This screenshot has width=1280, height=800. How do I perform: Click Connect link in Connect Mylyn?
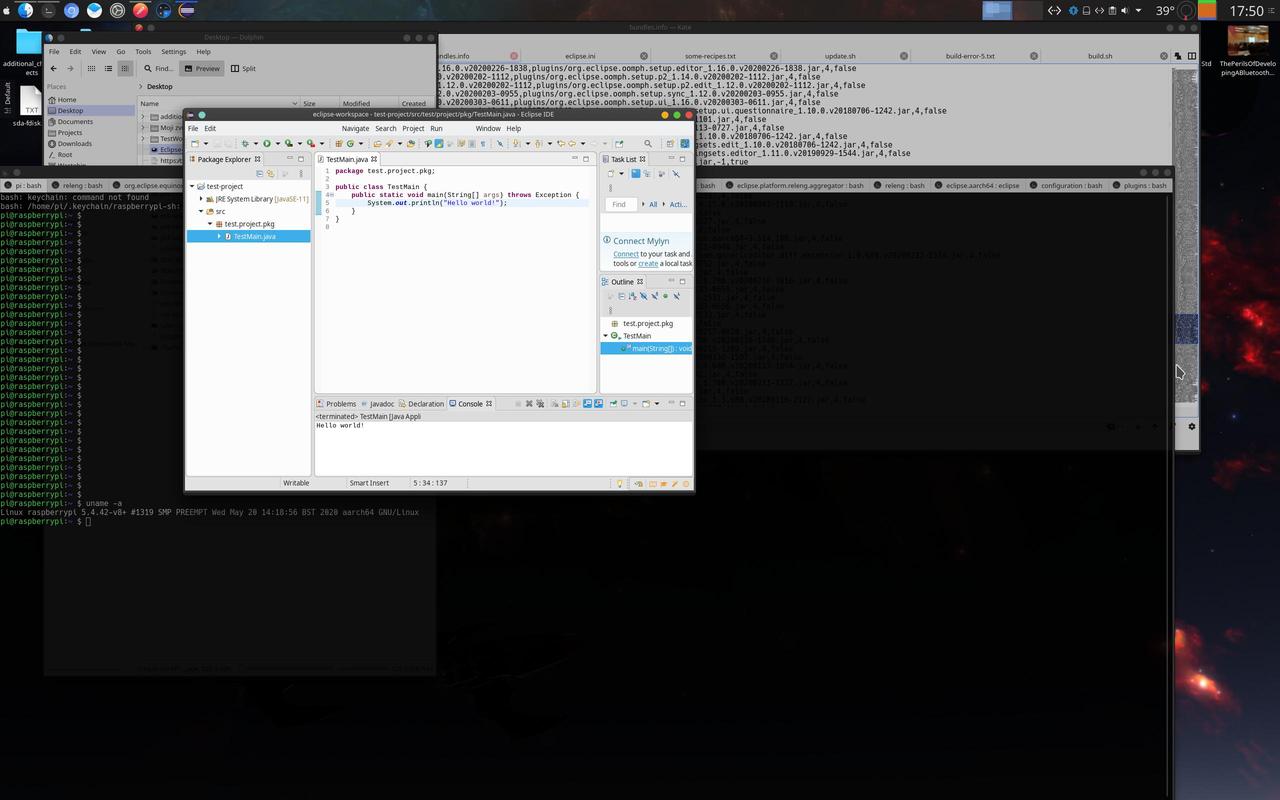pos(626,254)
